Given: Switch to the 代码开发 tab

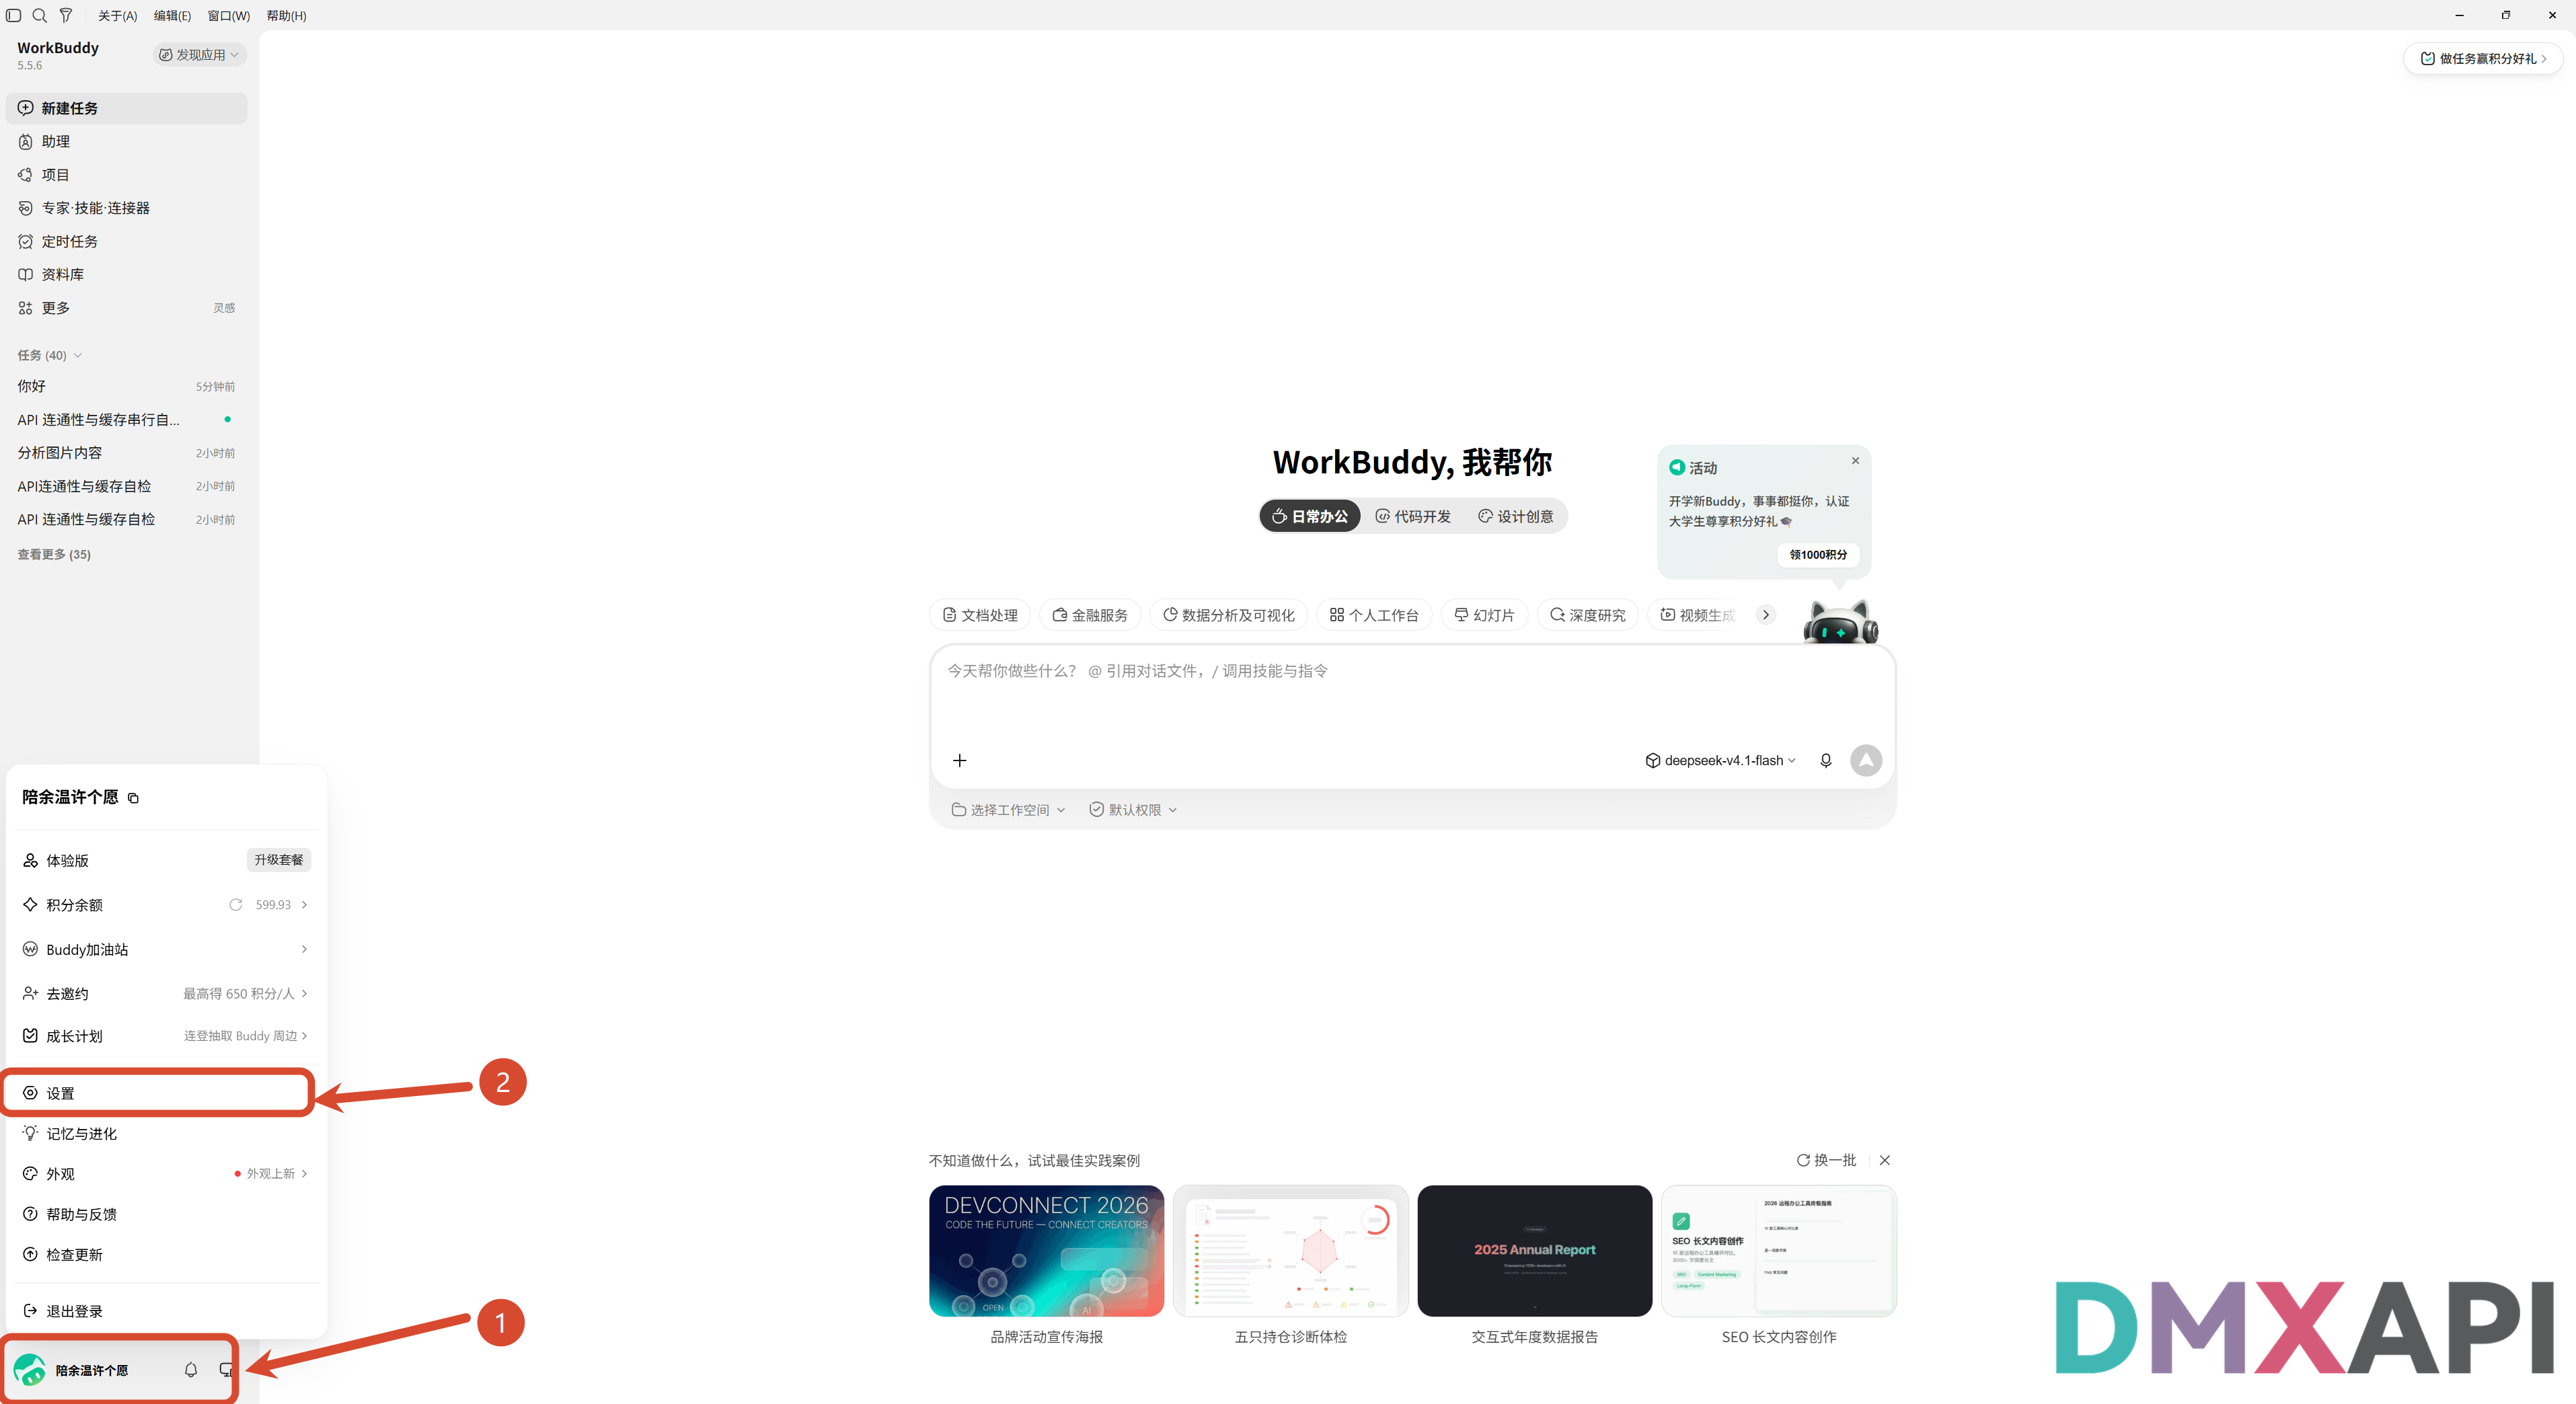Looking at the screenshot, I should tap(1413, 516).
